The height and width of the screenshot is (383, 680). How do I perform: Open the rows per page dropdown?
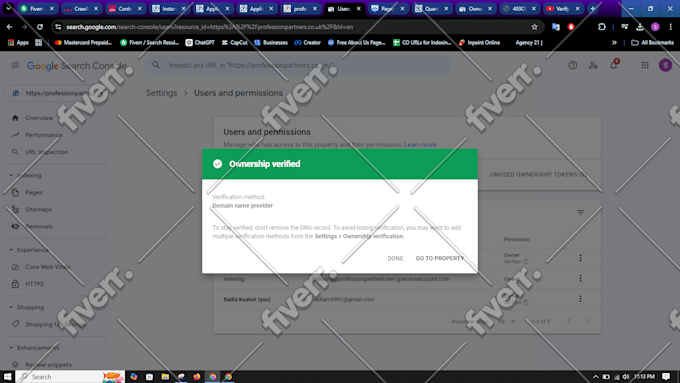507,321
